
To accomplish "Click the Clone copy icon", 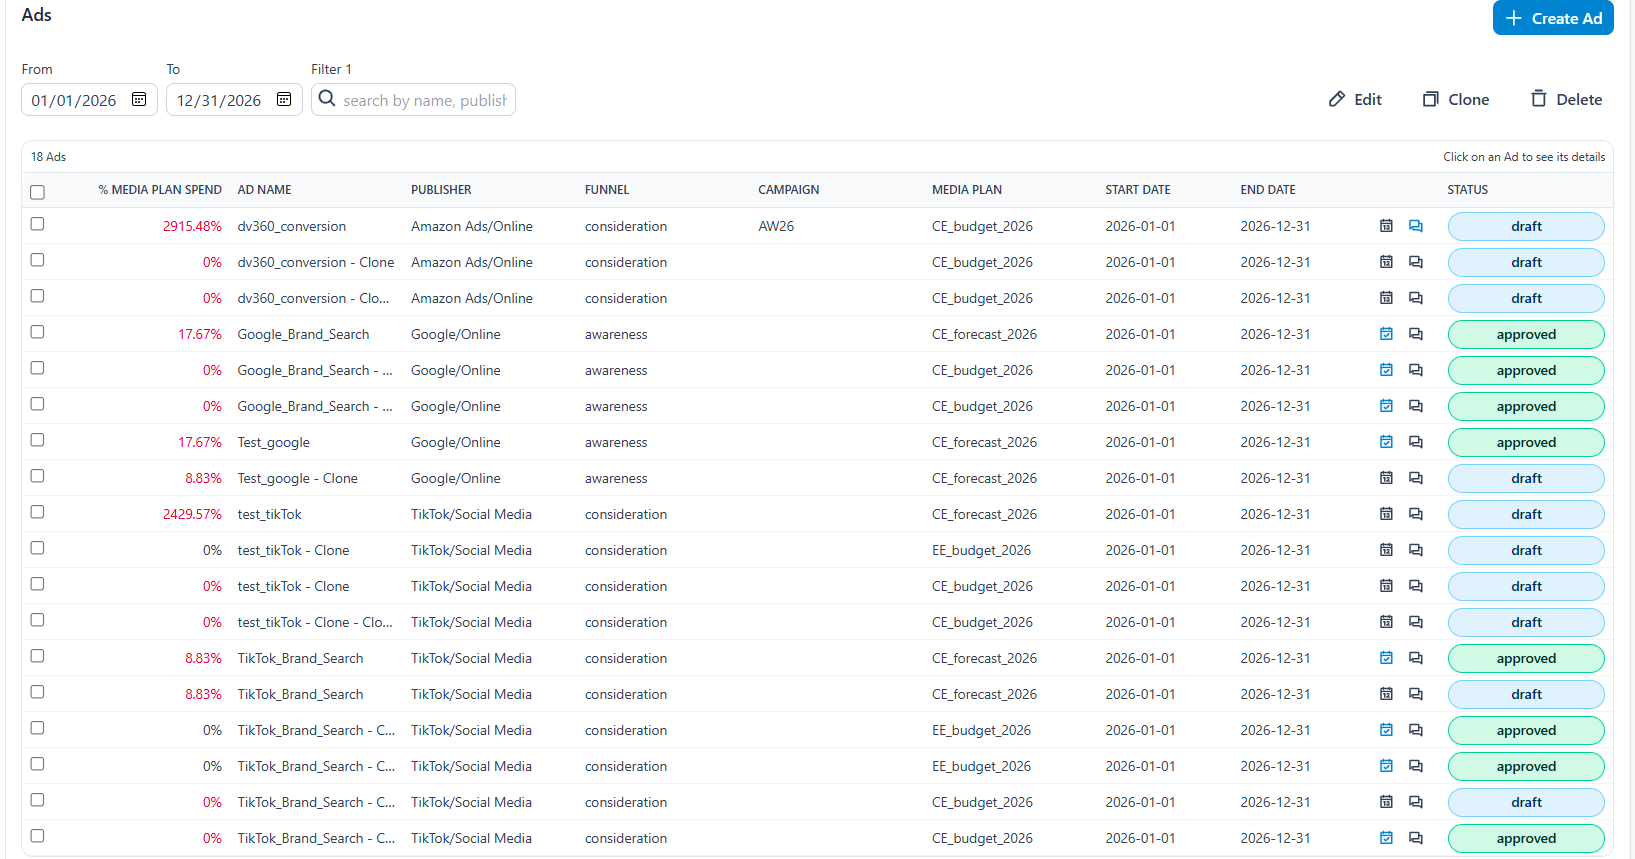I will tap(1431, 99).
